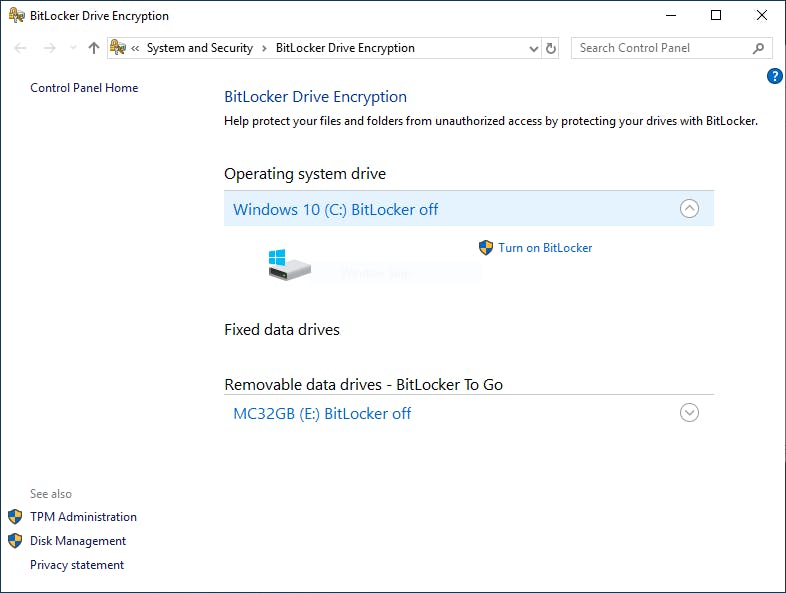
Task: Click the BitLocker icon in the title bar
Action: click(17, 15)
